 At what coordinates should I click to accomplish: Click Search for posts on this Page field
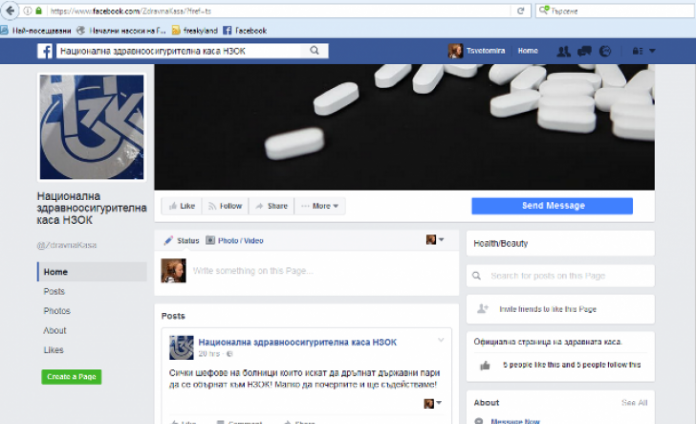[x=560, y=275]
